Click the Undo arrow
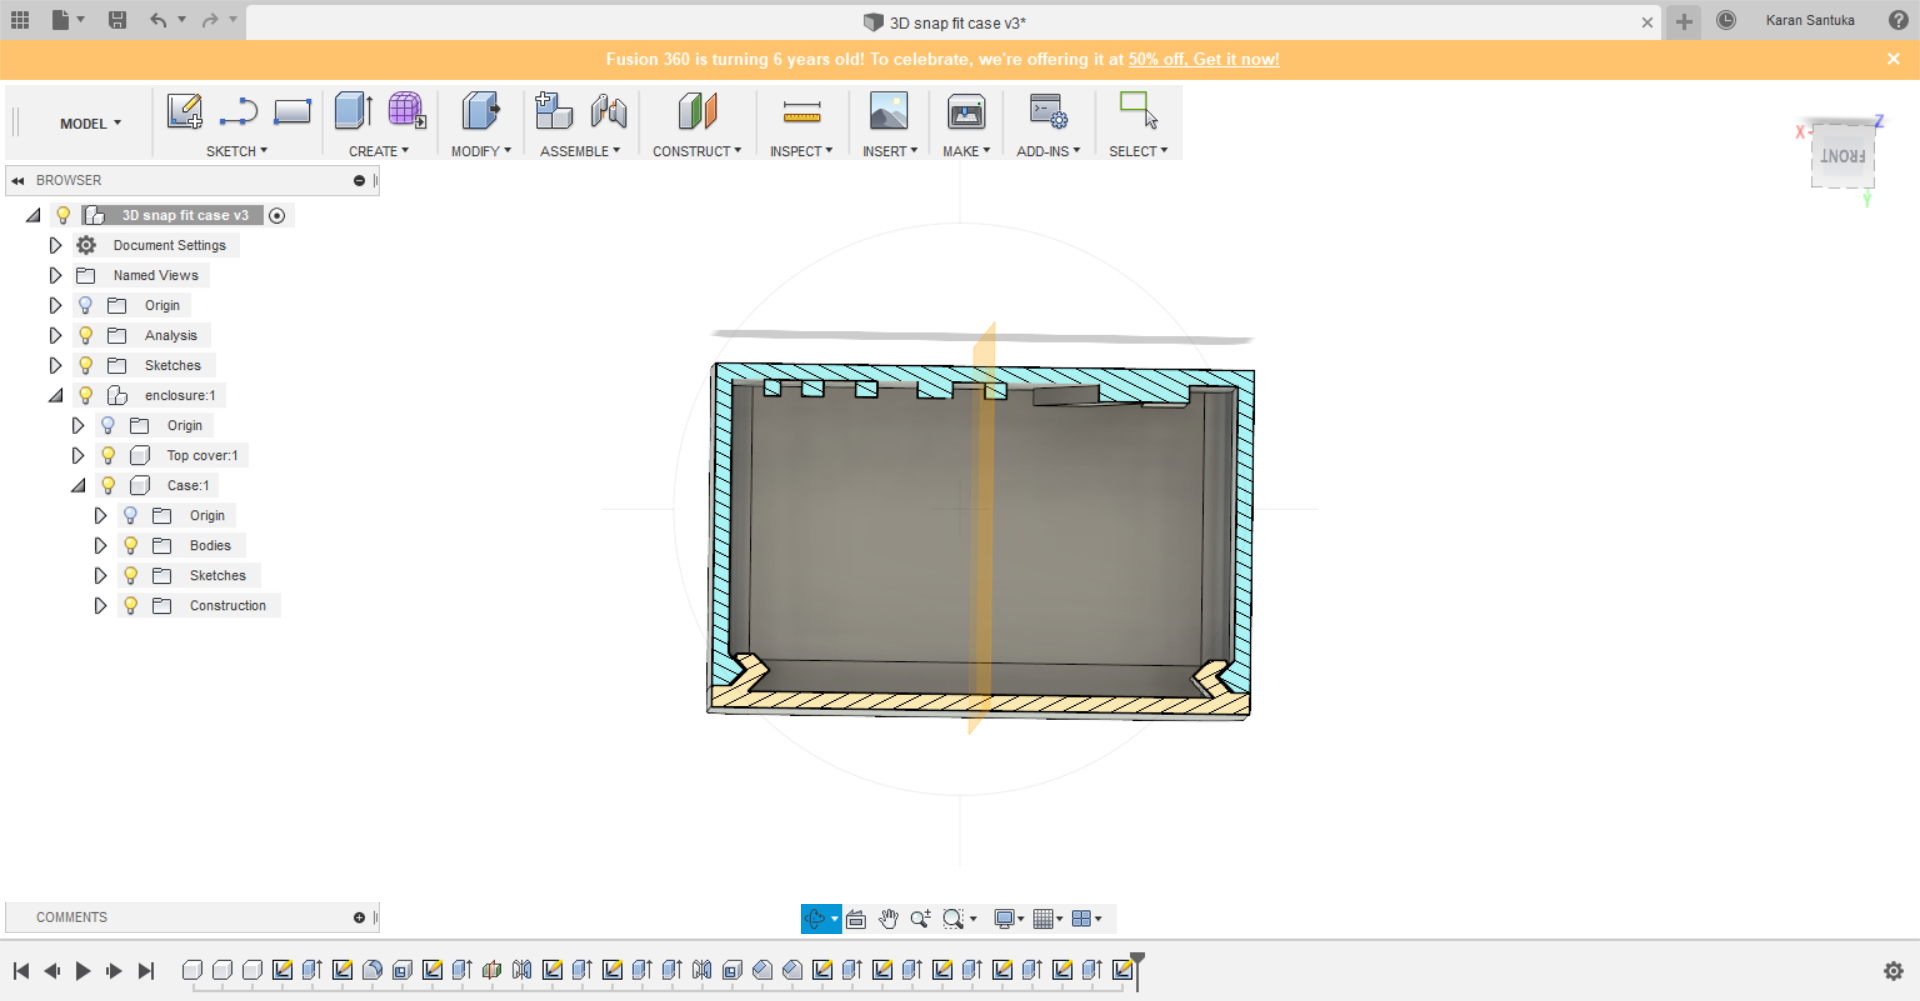 [158, 19]
